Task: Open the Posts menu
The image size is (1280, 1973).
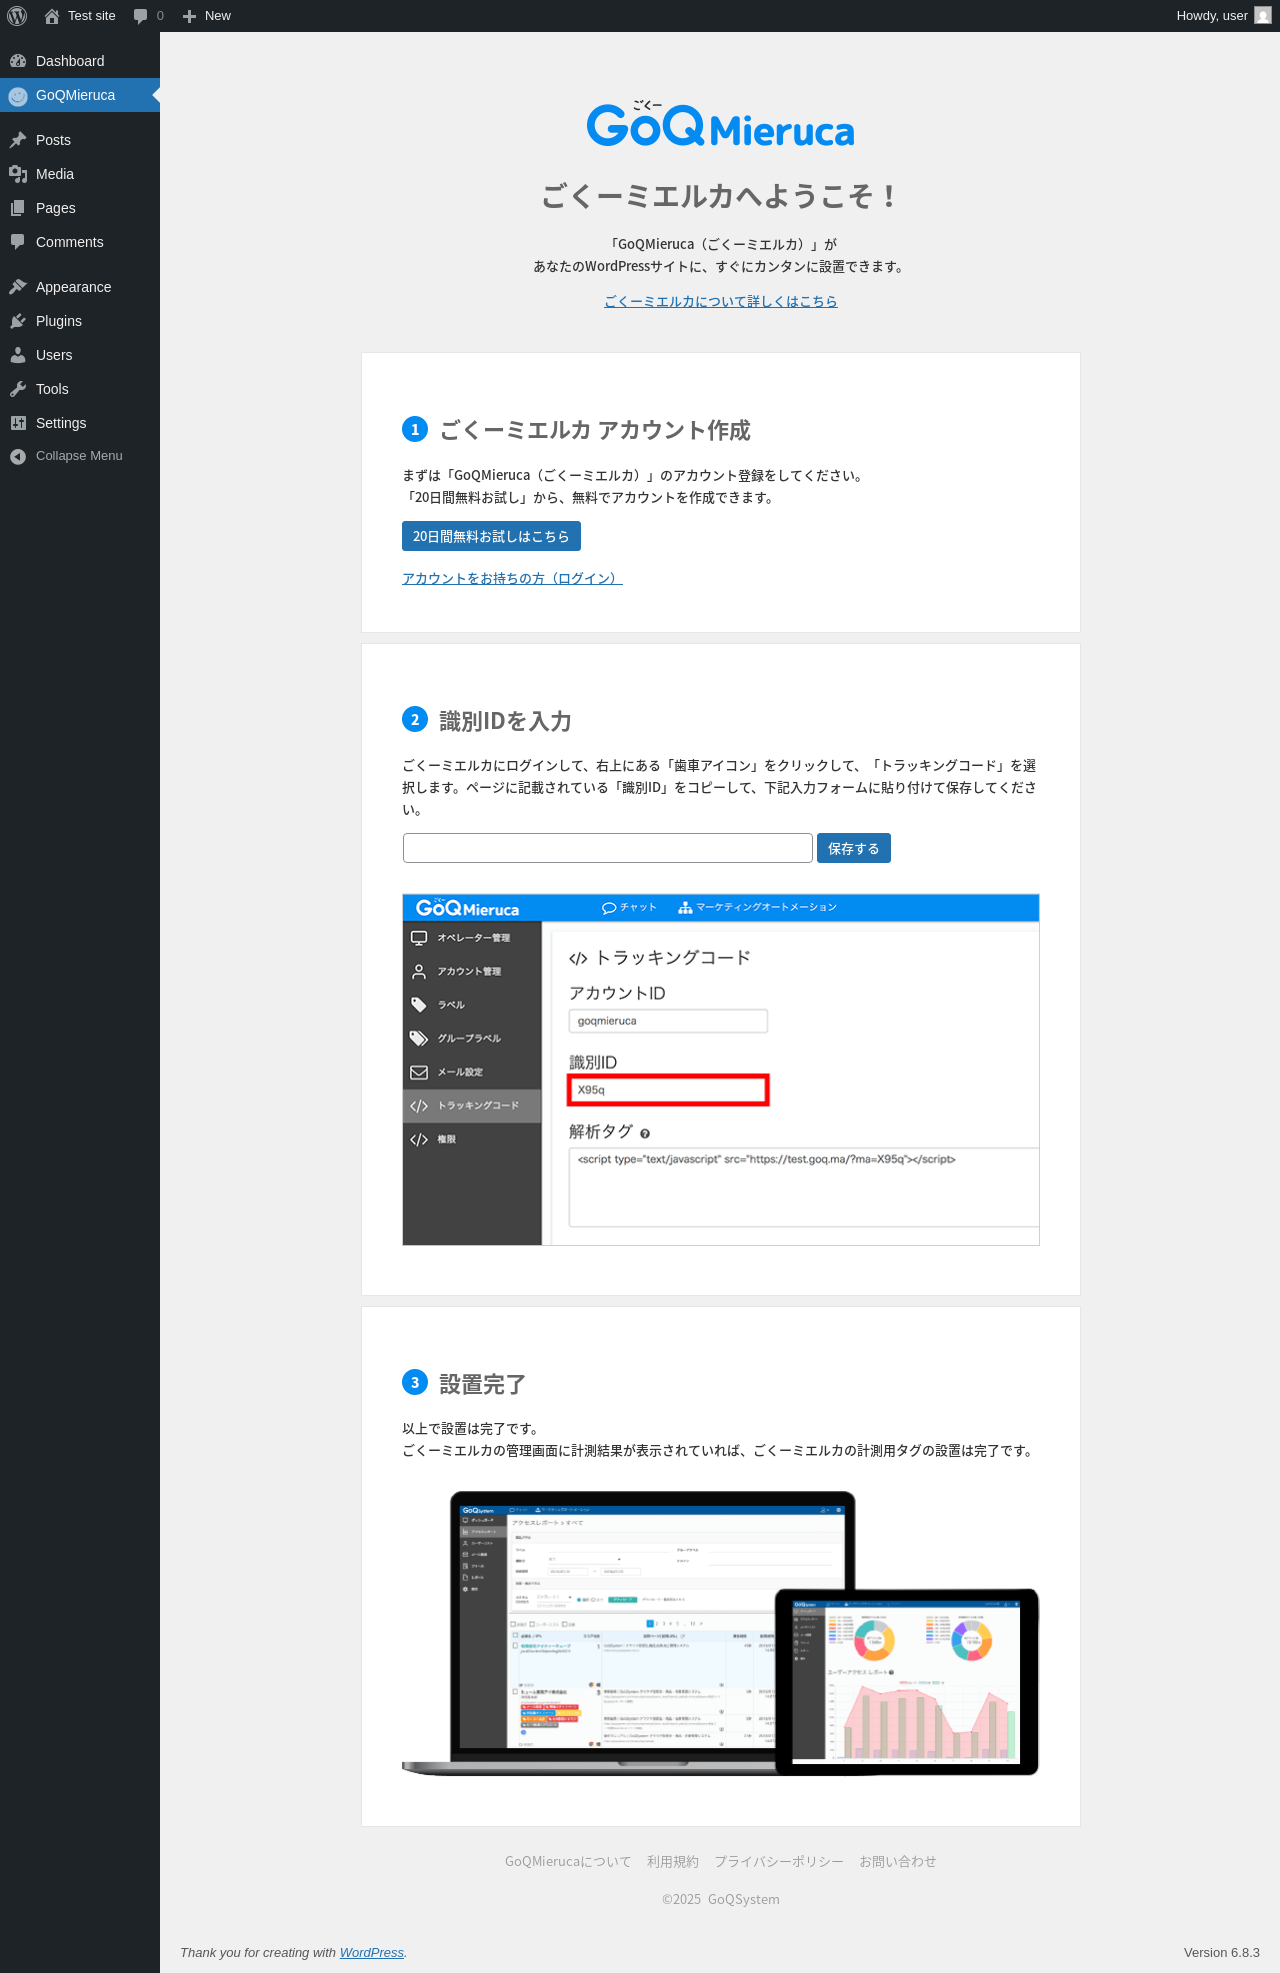Action: pos(80,140)
